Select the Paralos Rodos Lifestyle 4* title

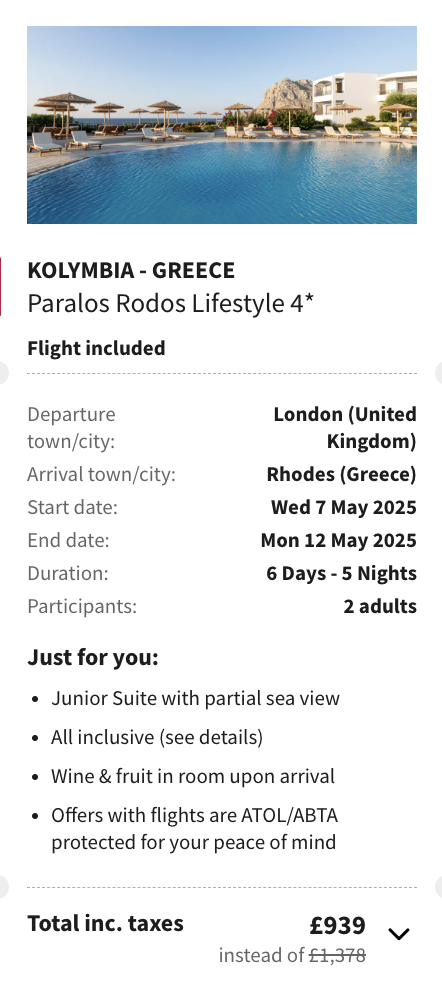tap(171, 304)
